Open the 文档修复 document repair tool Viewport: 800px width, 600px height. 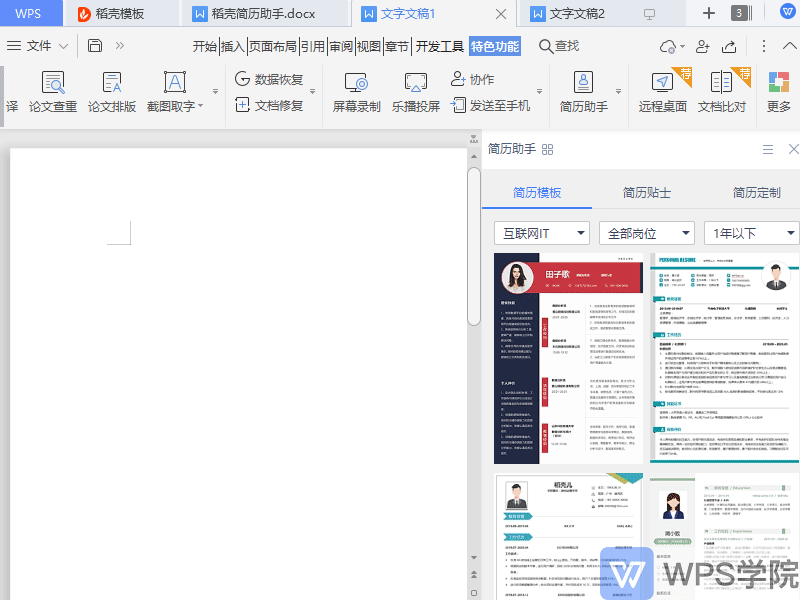pos(269,106)
